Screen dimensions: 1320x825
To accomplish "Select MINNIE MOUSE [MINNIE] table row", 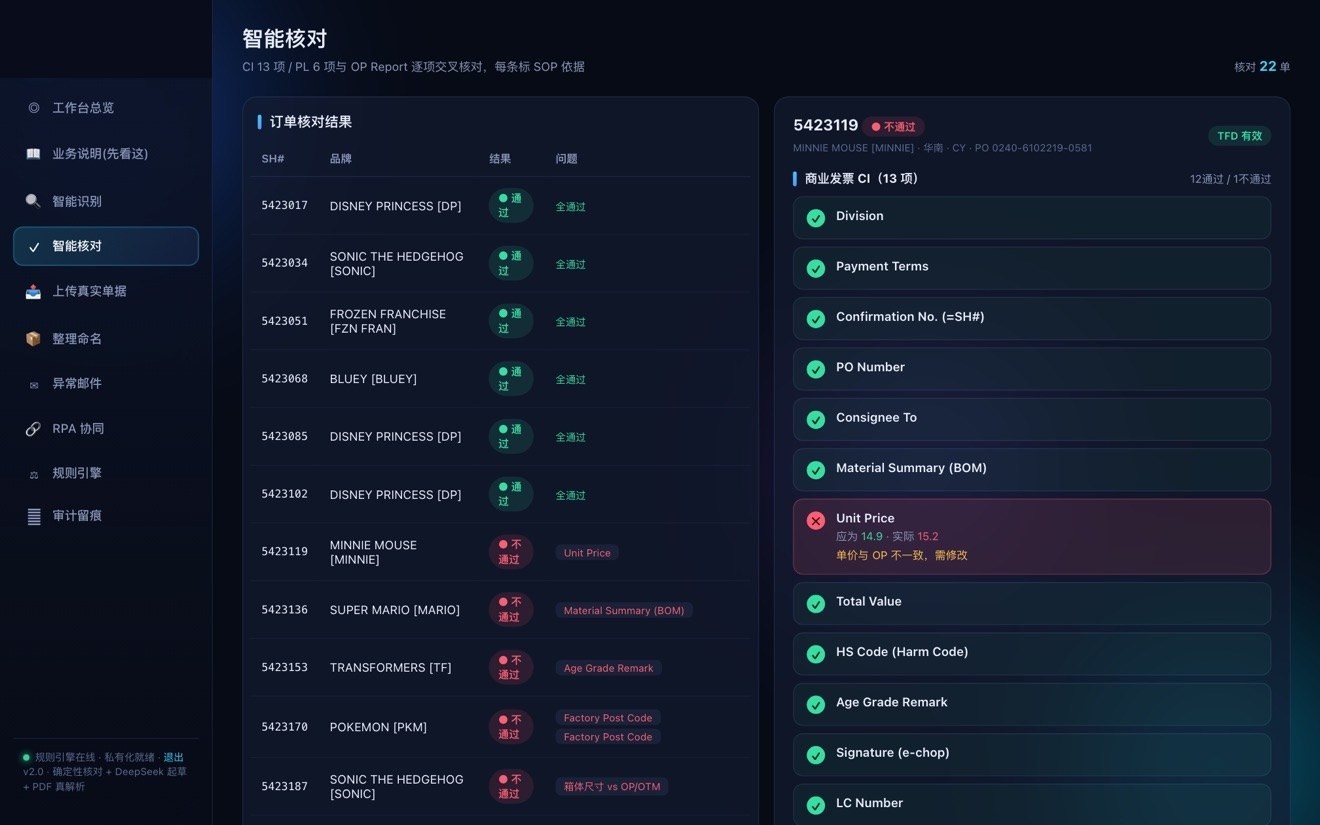I will coord(500,552).
